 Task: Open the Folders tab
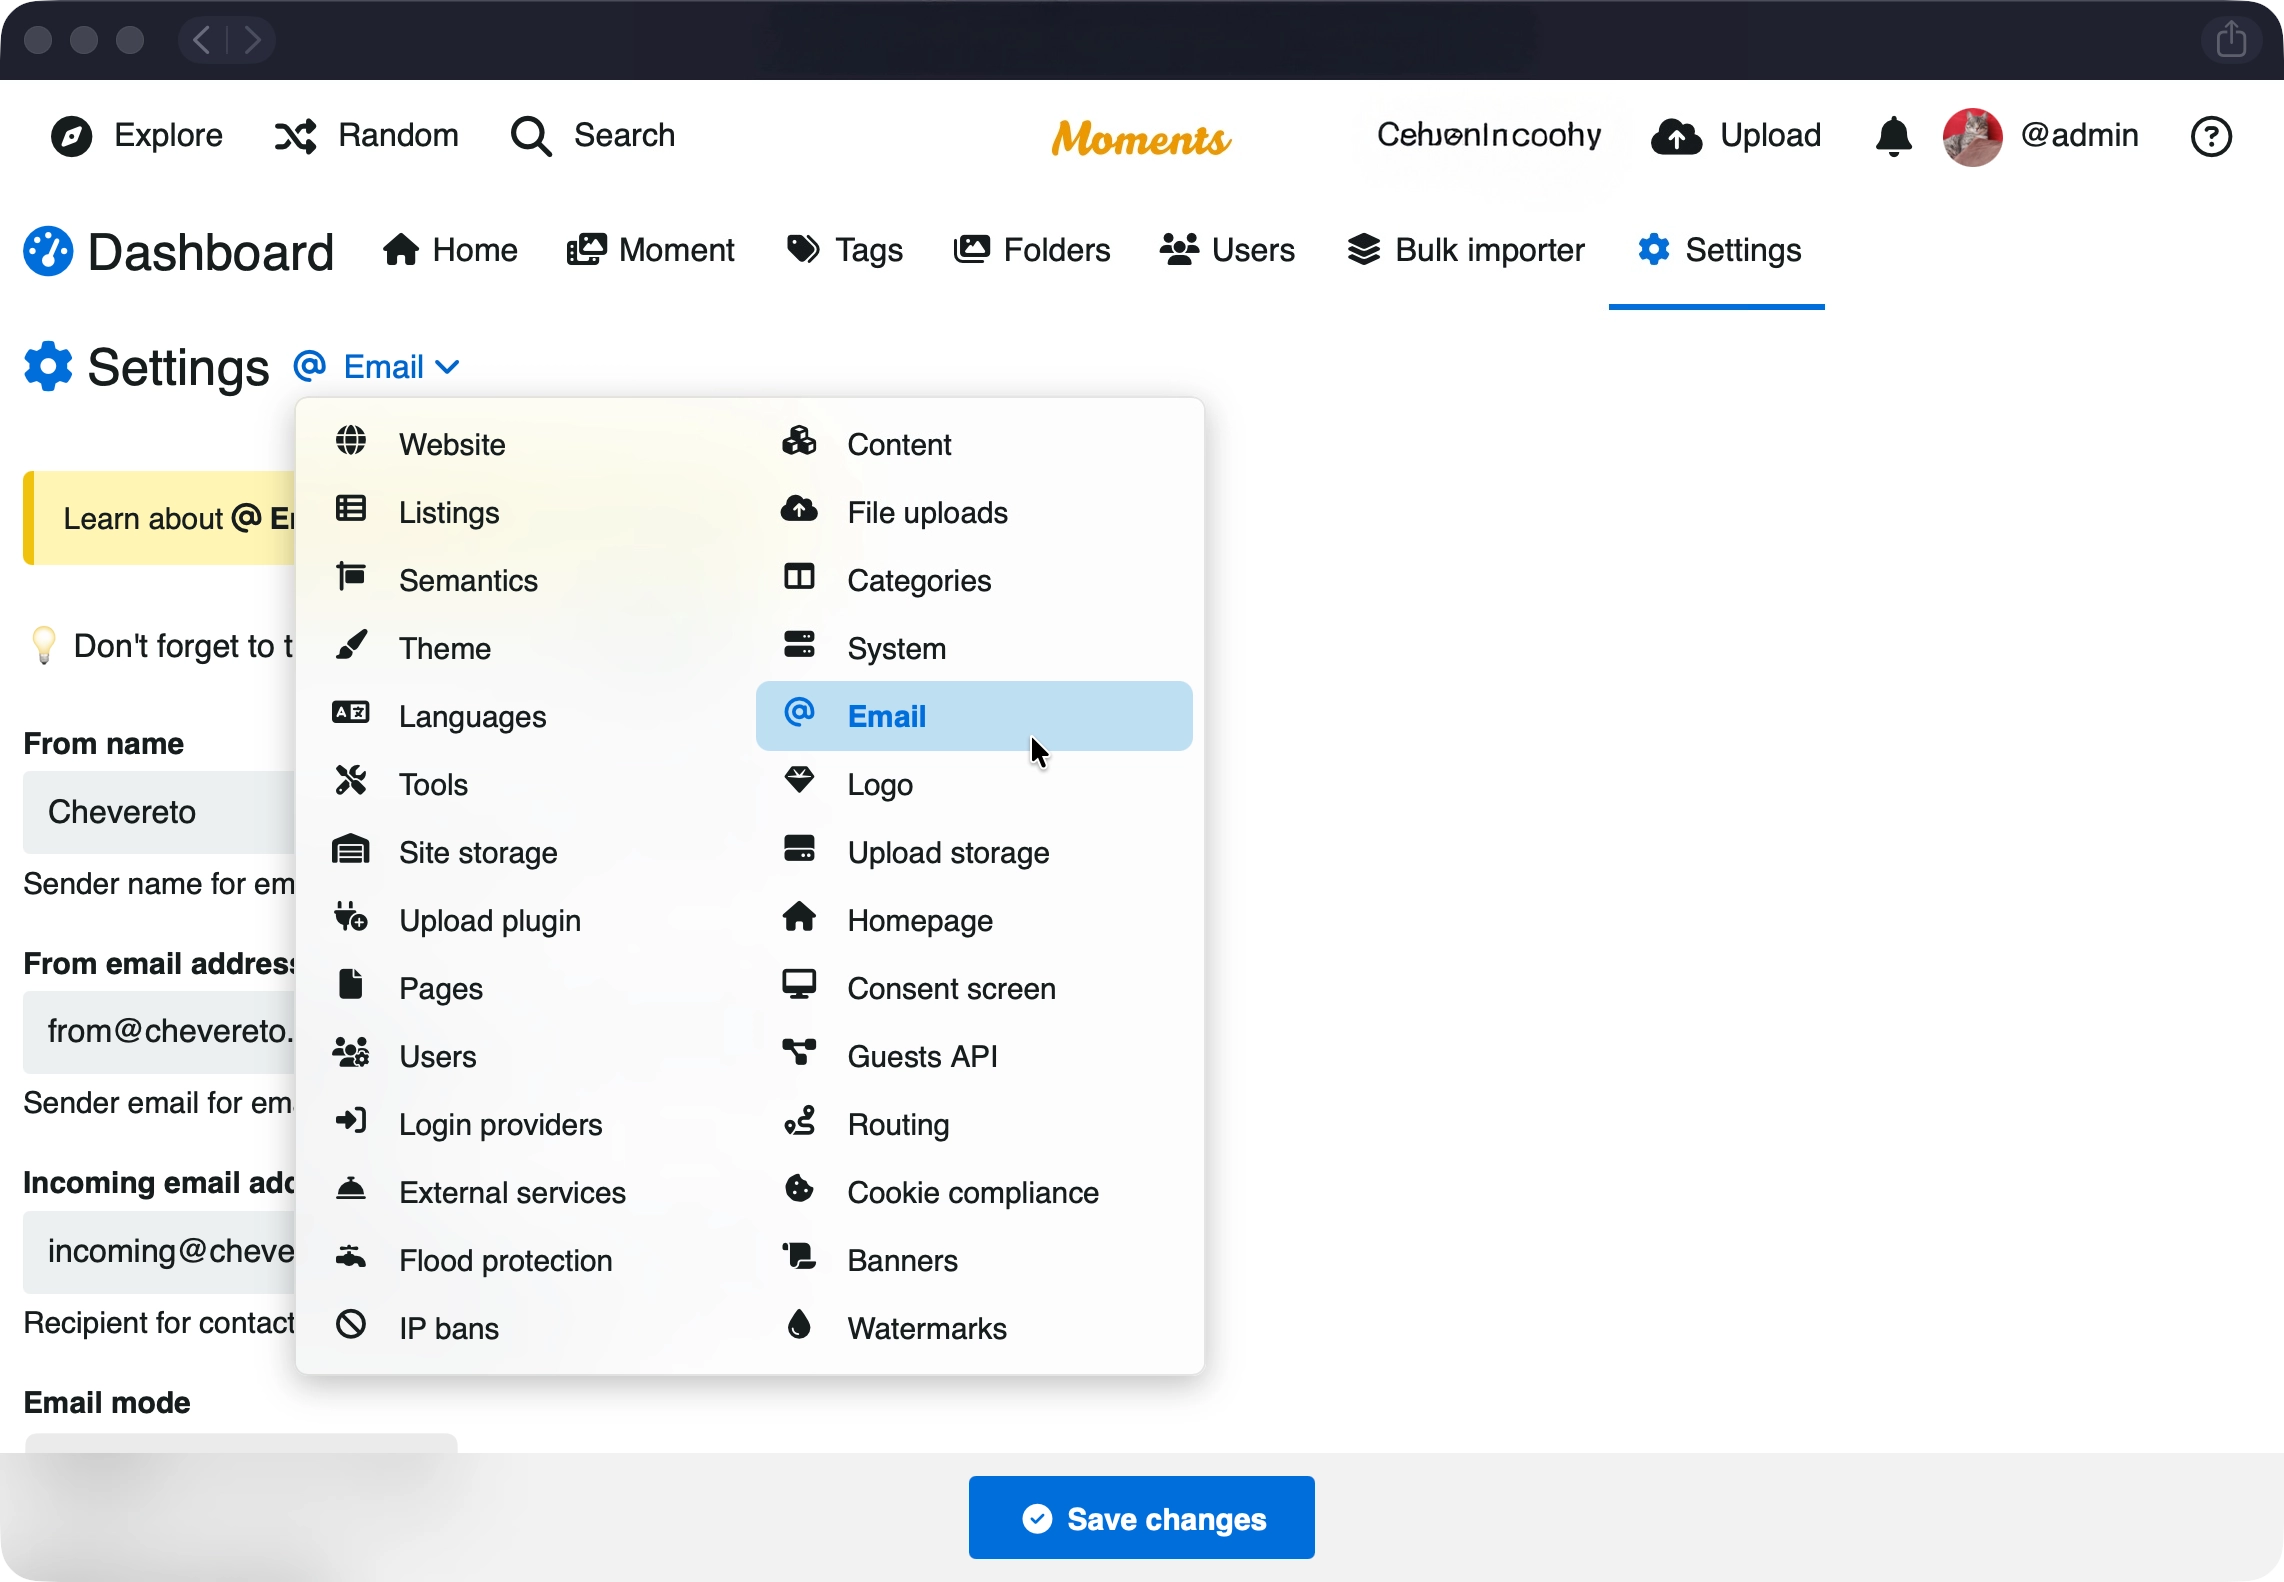(x=1032, y=250)
